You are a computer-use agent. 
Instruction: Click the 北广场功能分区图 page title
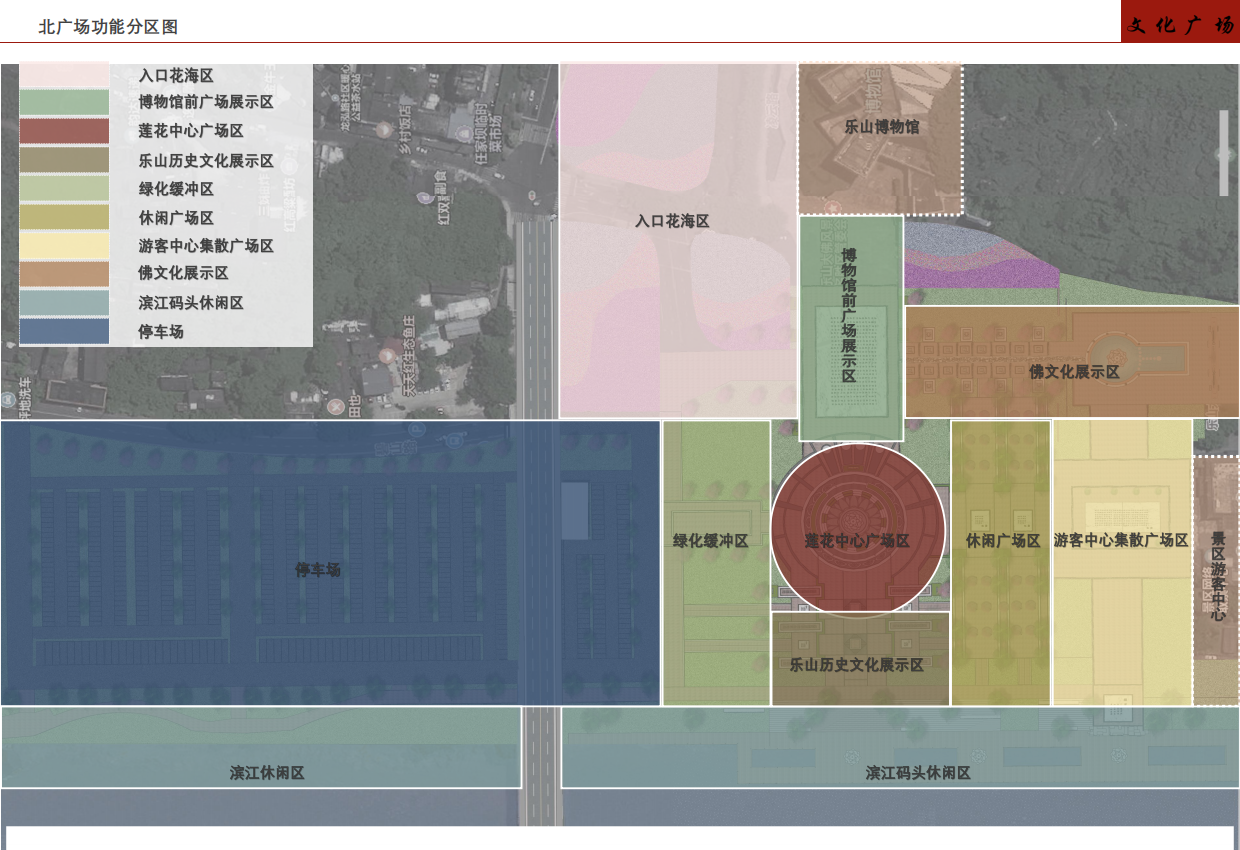[x=108, y=28]
